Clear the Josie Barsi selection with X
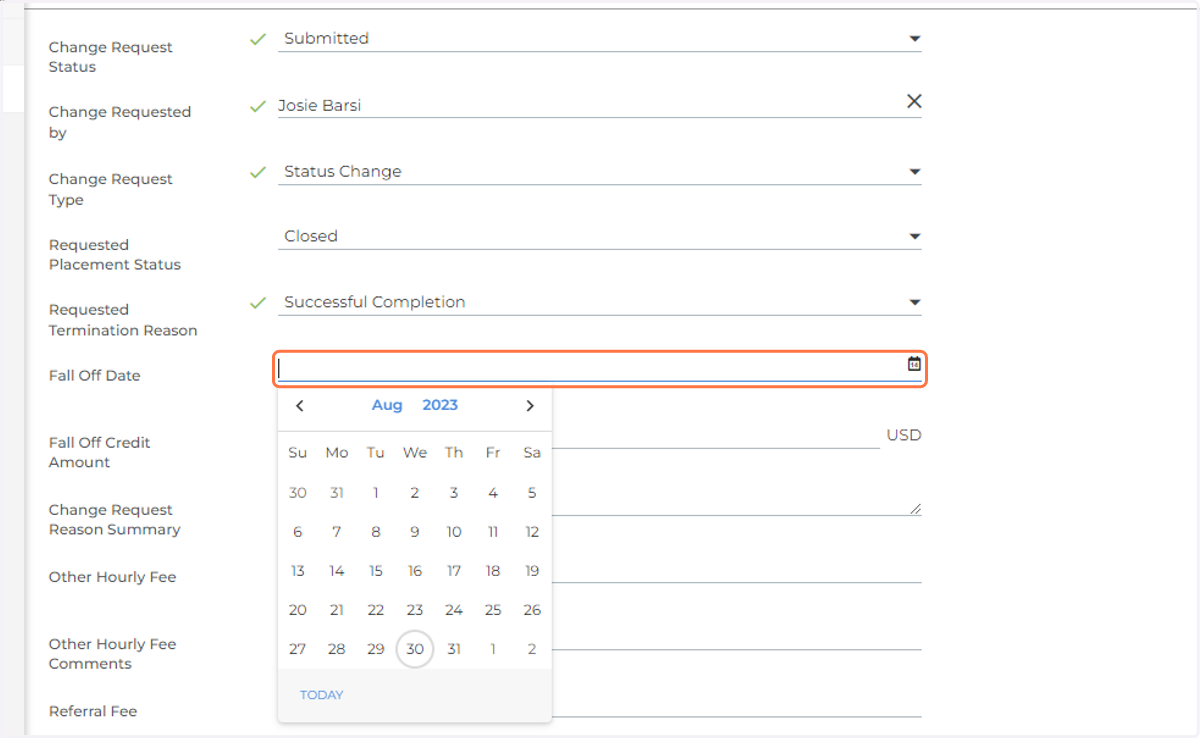The width and height of the screenshot is (1200, 738). [x=914, y=101]
